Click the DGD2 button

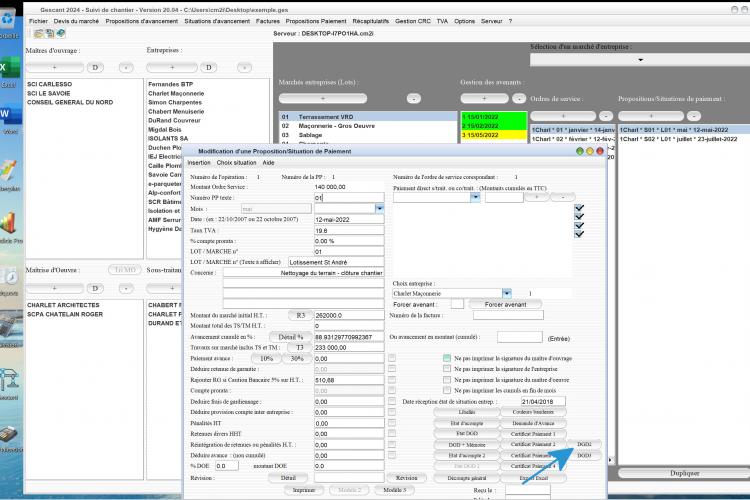point(584,444)
